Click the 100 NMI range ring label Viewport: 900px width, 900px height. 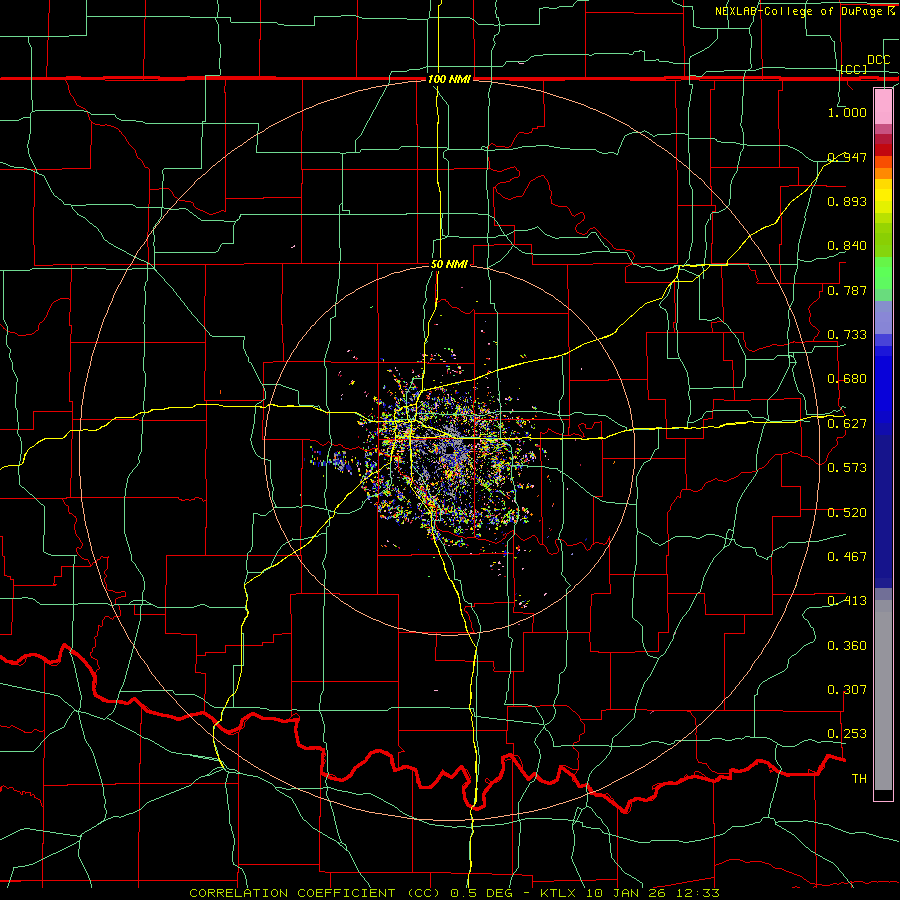(449, 79)
